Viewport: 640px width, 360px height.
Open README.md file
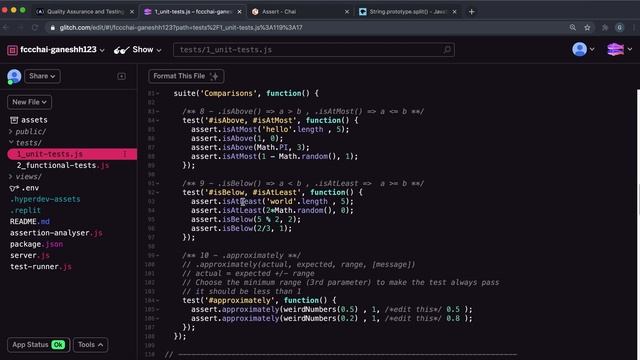tap(30, 222)
